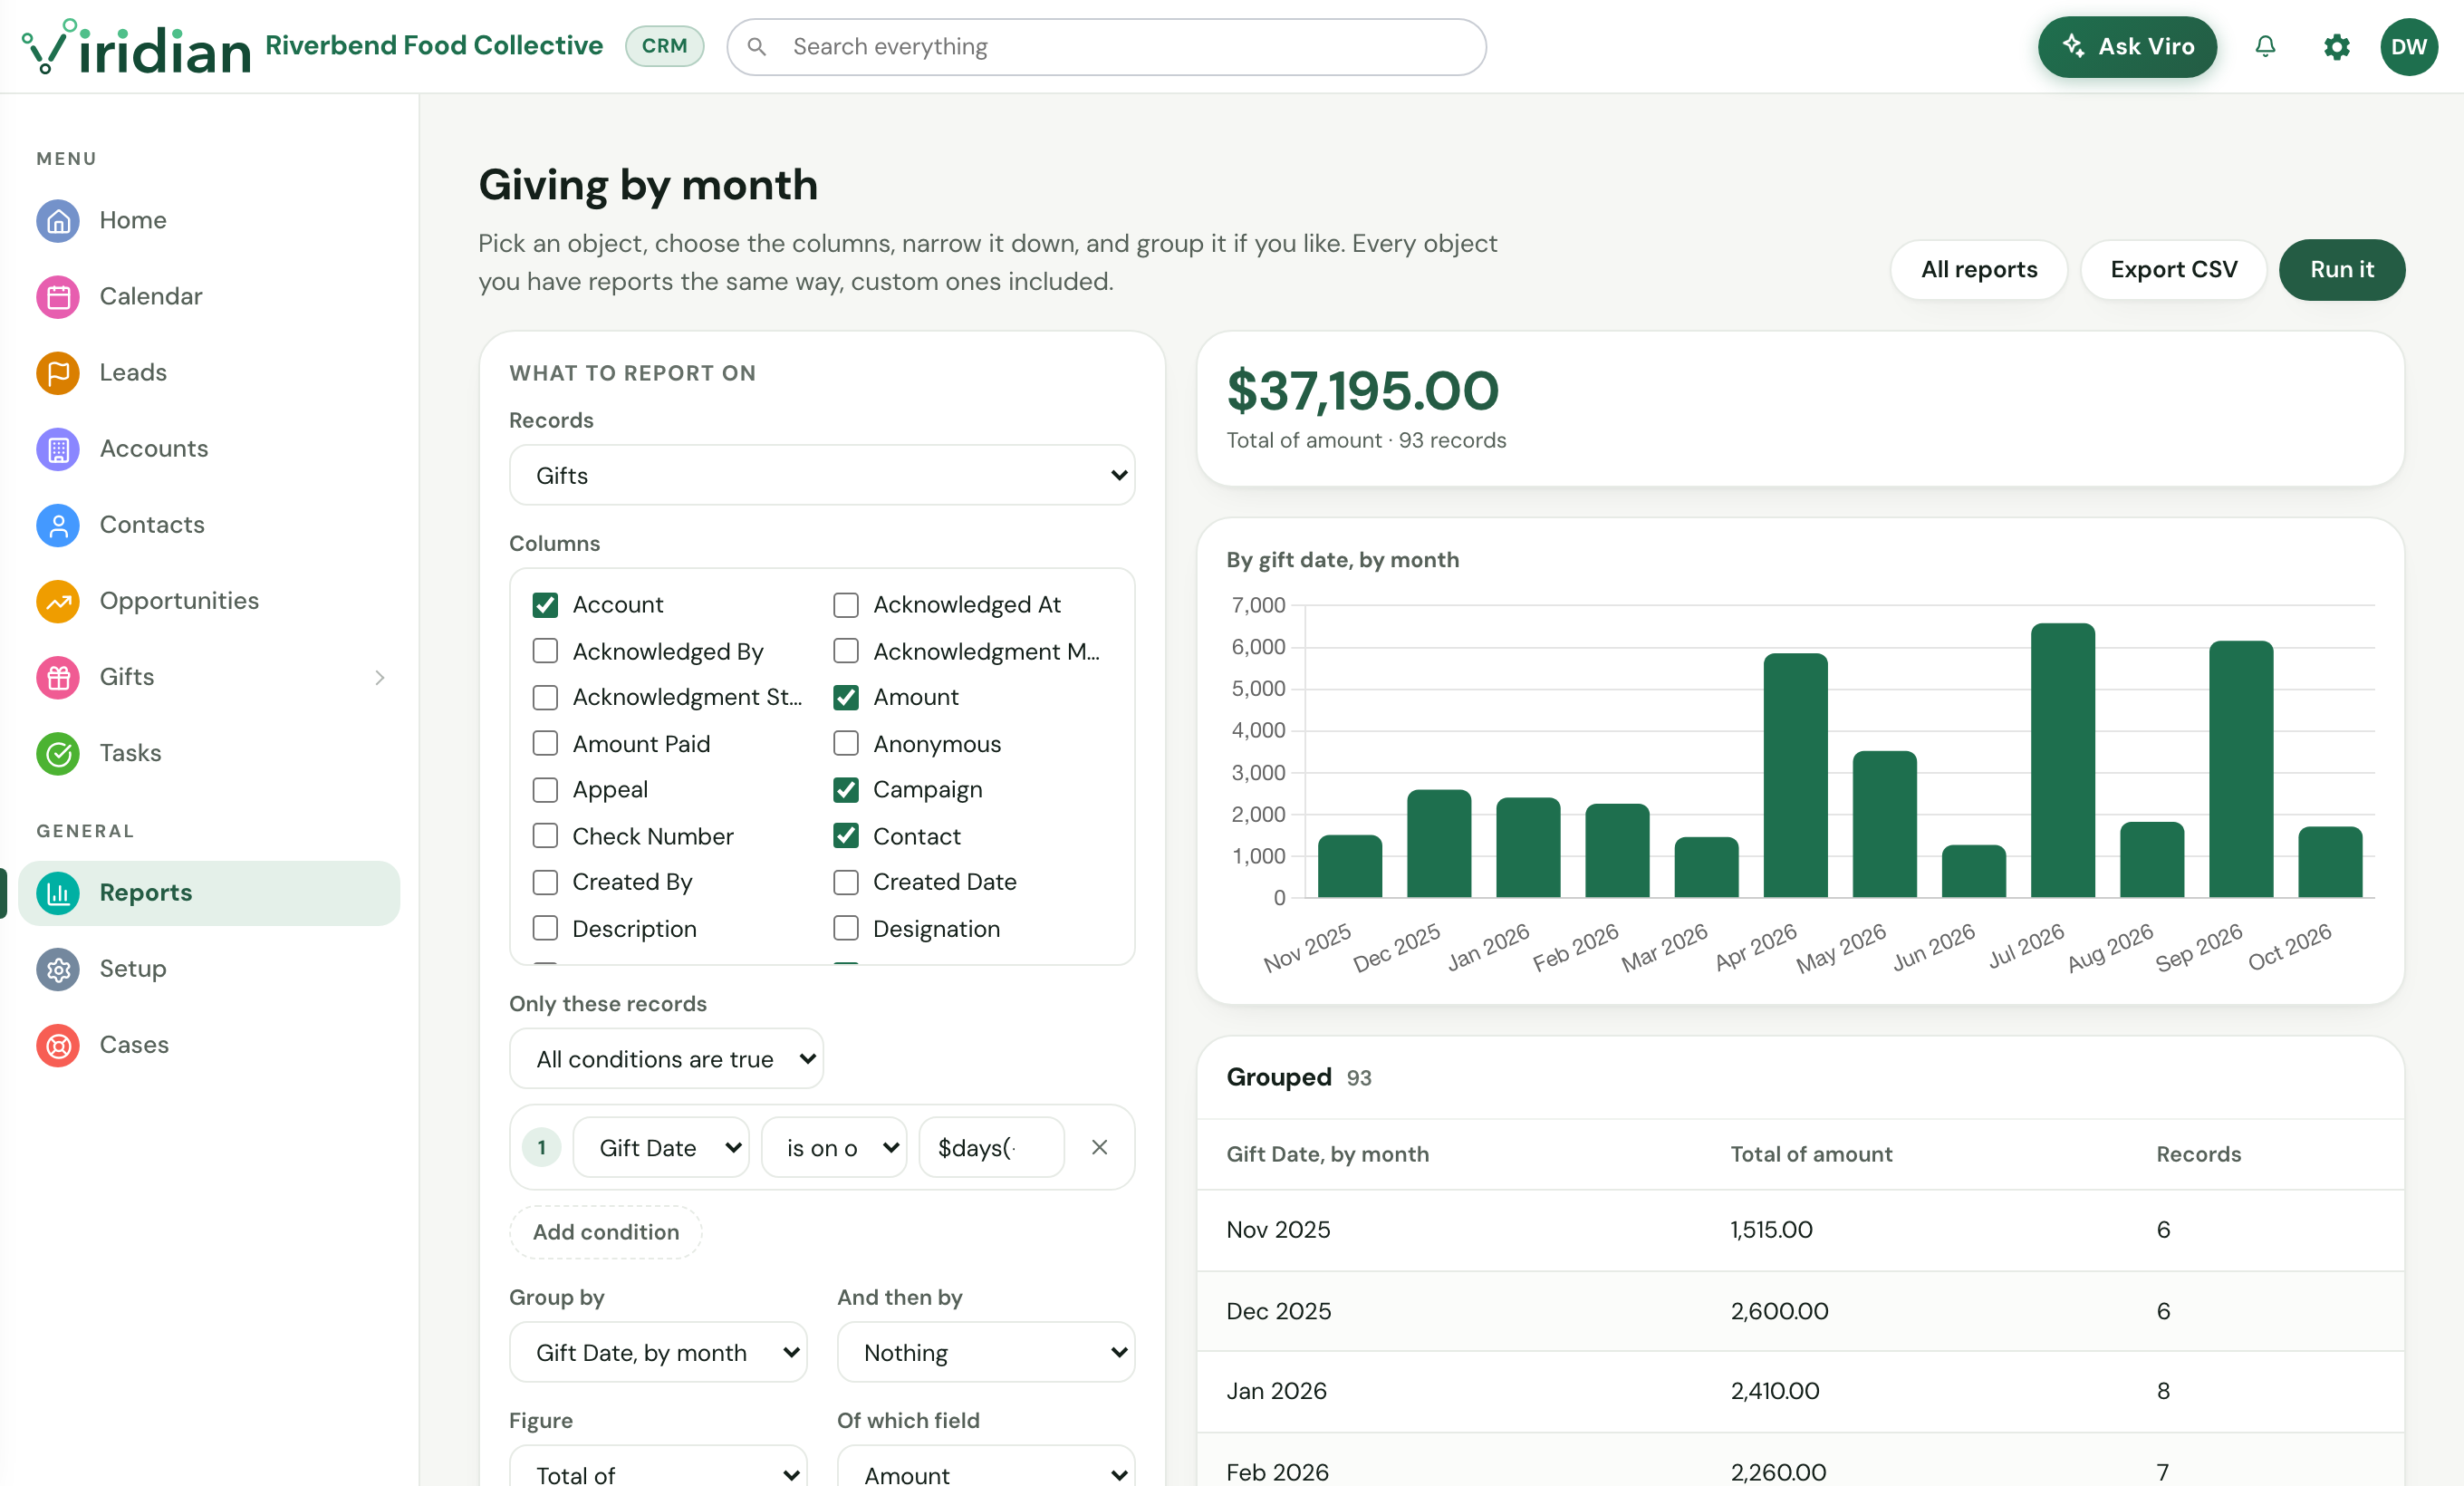Image resolution: width=2464 pixels, height=1486 pixels.
Task: Uncheck the Campaign column checkbox
Action: coord(846,790)
